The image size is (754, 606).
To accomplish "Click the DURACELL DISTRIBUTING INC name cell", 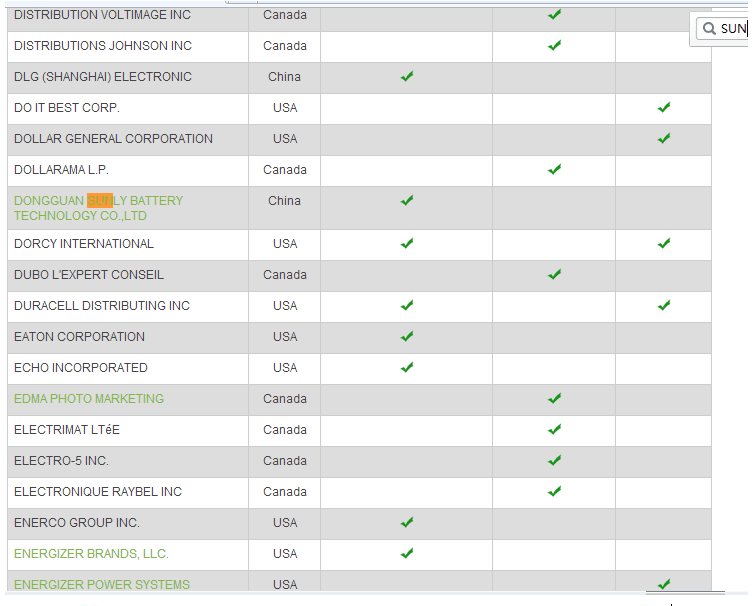I will pyautogui.click(x=102, y=306).
